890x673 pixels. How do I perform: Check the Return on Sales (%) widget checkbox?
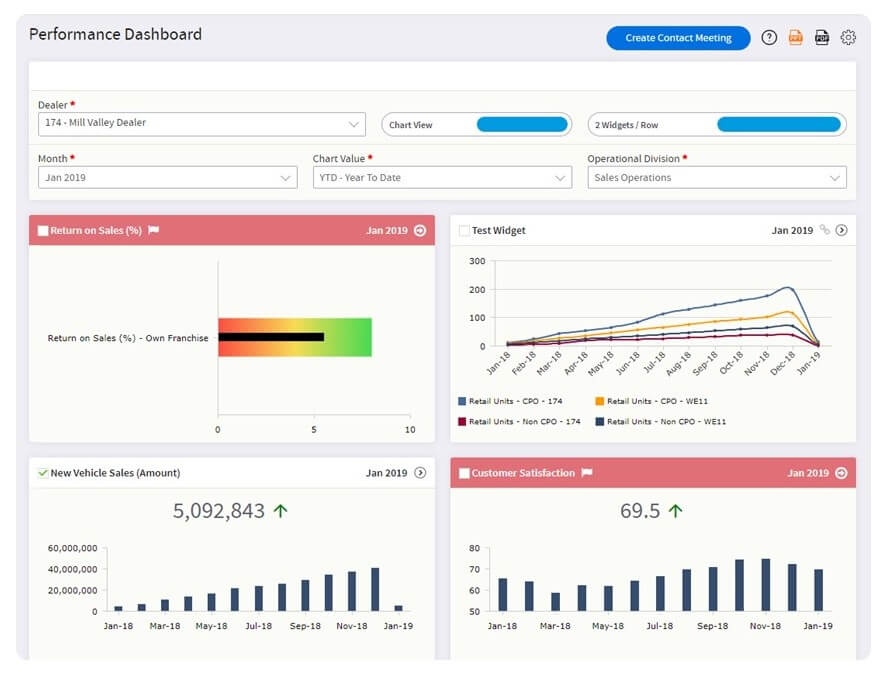click(43, 230)
